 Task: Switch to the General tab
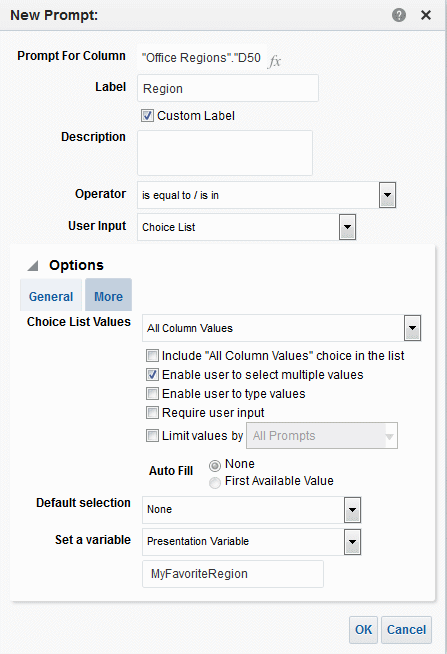coord(51,296)
